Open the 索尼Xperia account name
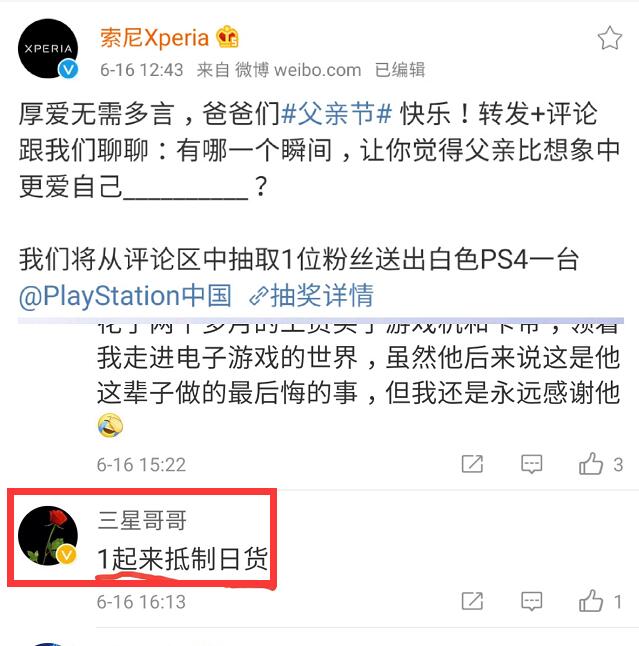Image resolution: width=639 pixels, height=646 pixels. (154, 38)
